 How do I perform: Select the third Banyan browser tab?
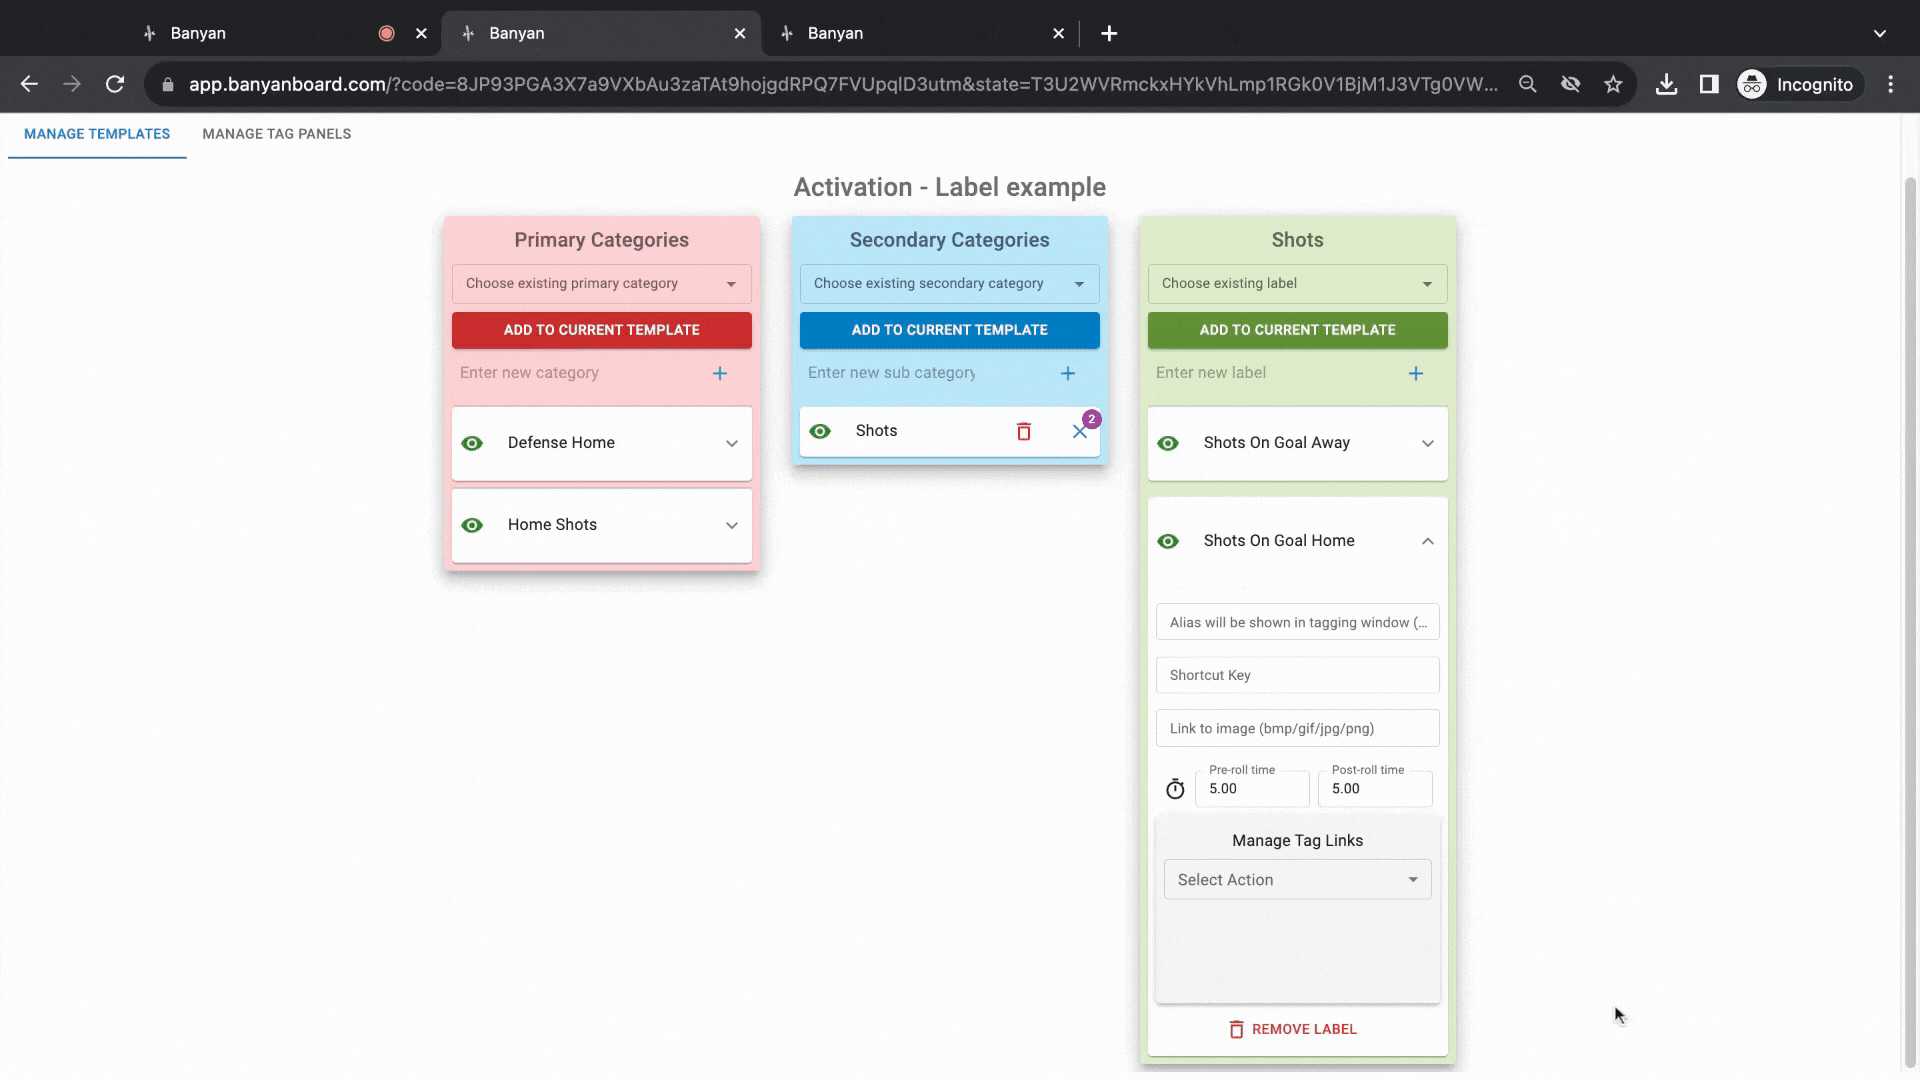[920, 33]
